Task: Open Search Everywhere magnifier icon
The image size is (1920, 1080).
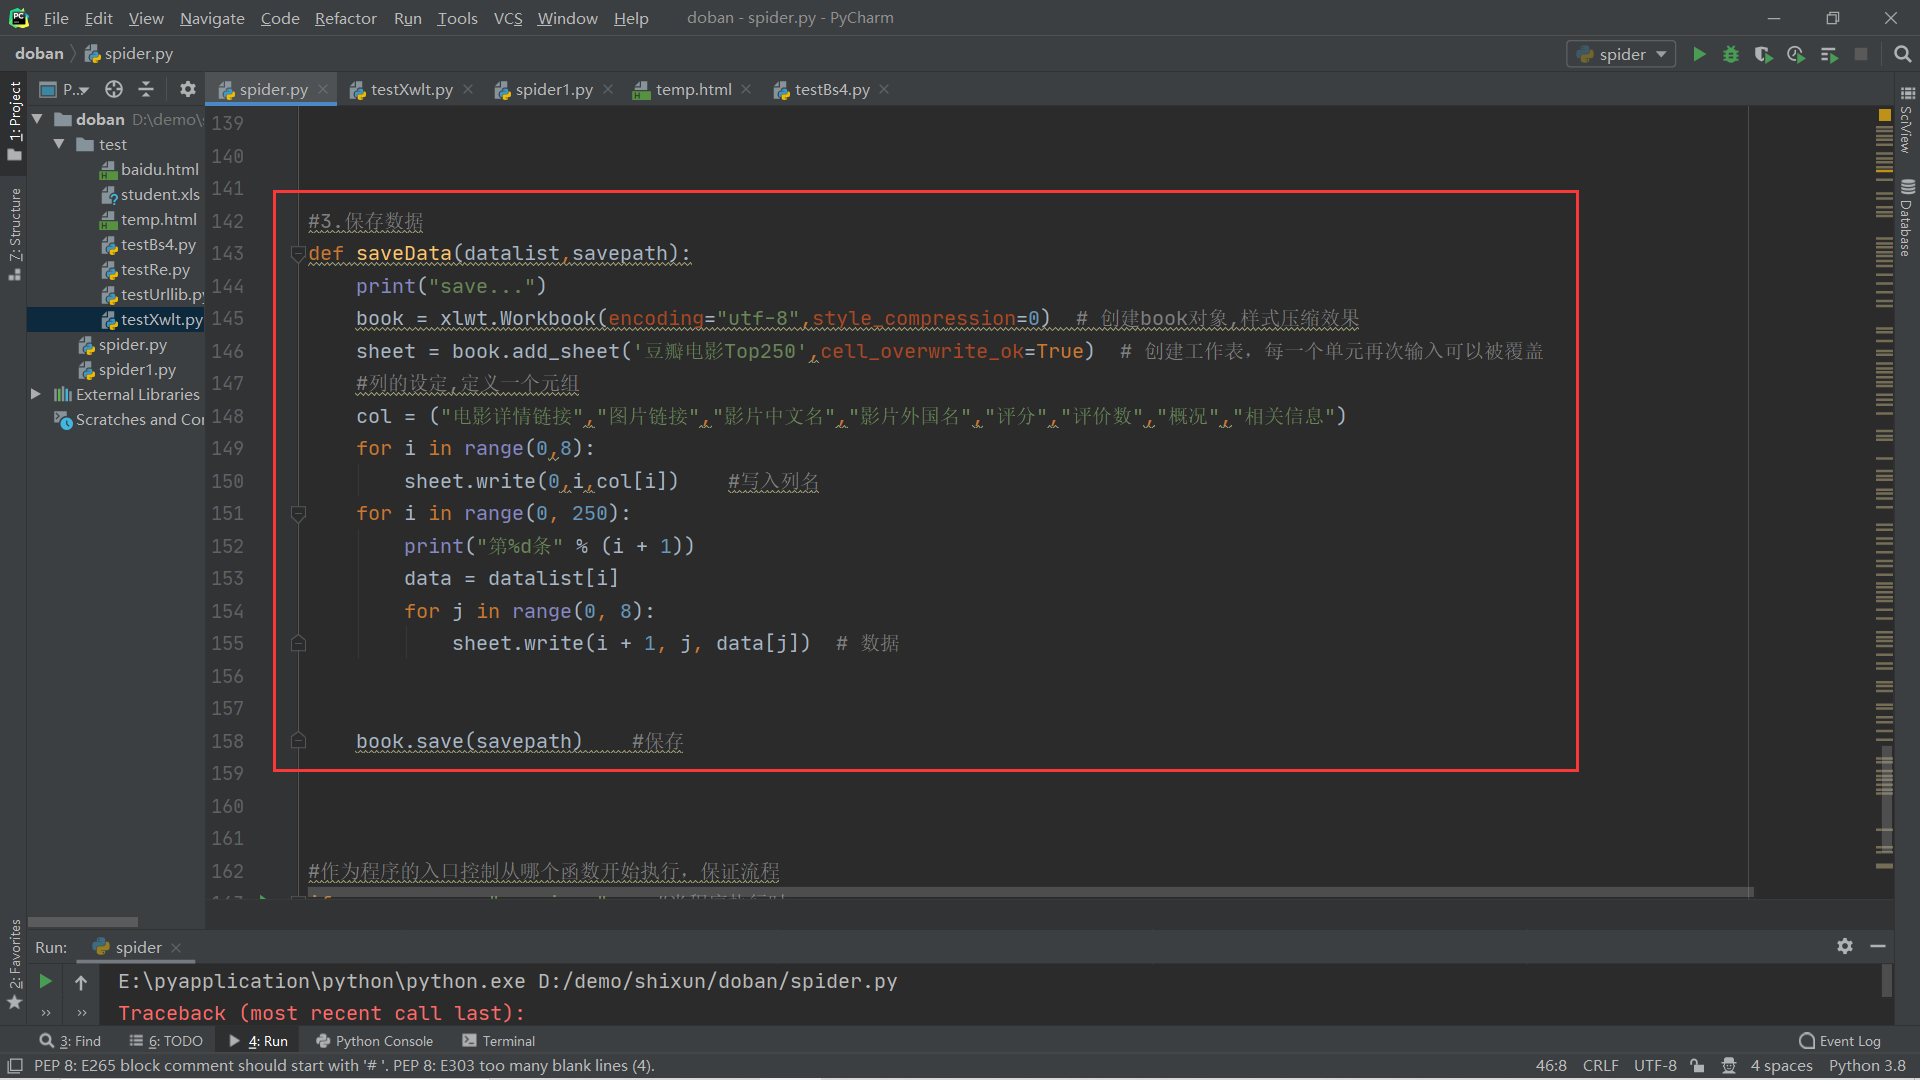Action: click(1903, 54)
